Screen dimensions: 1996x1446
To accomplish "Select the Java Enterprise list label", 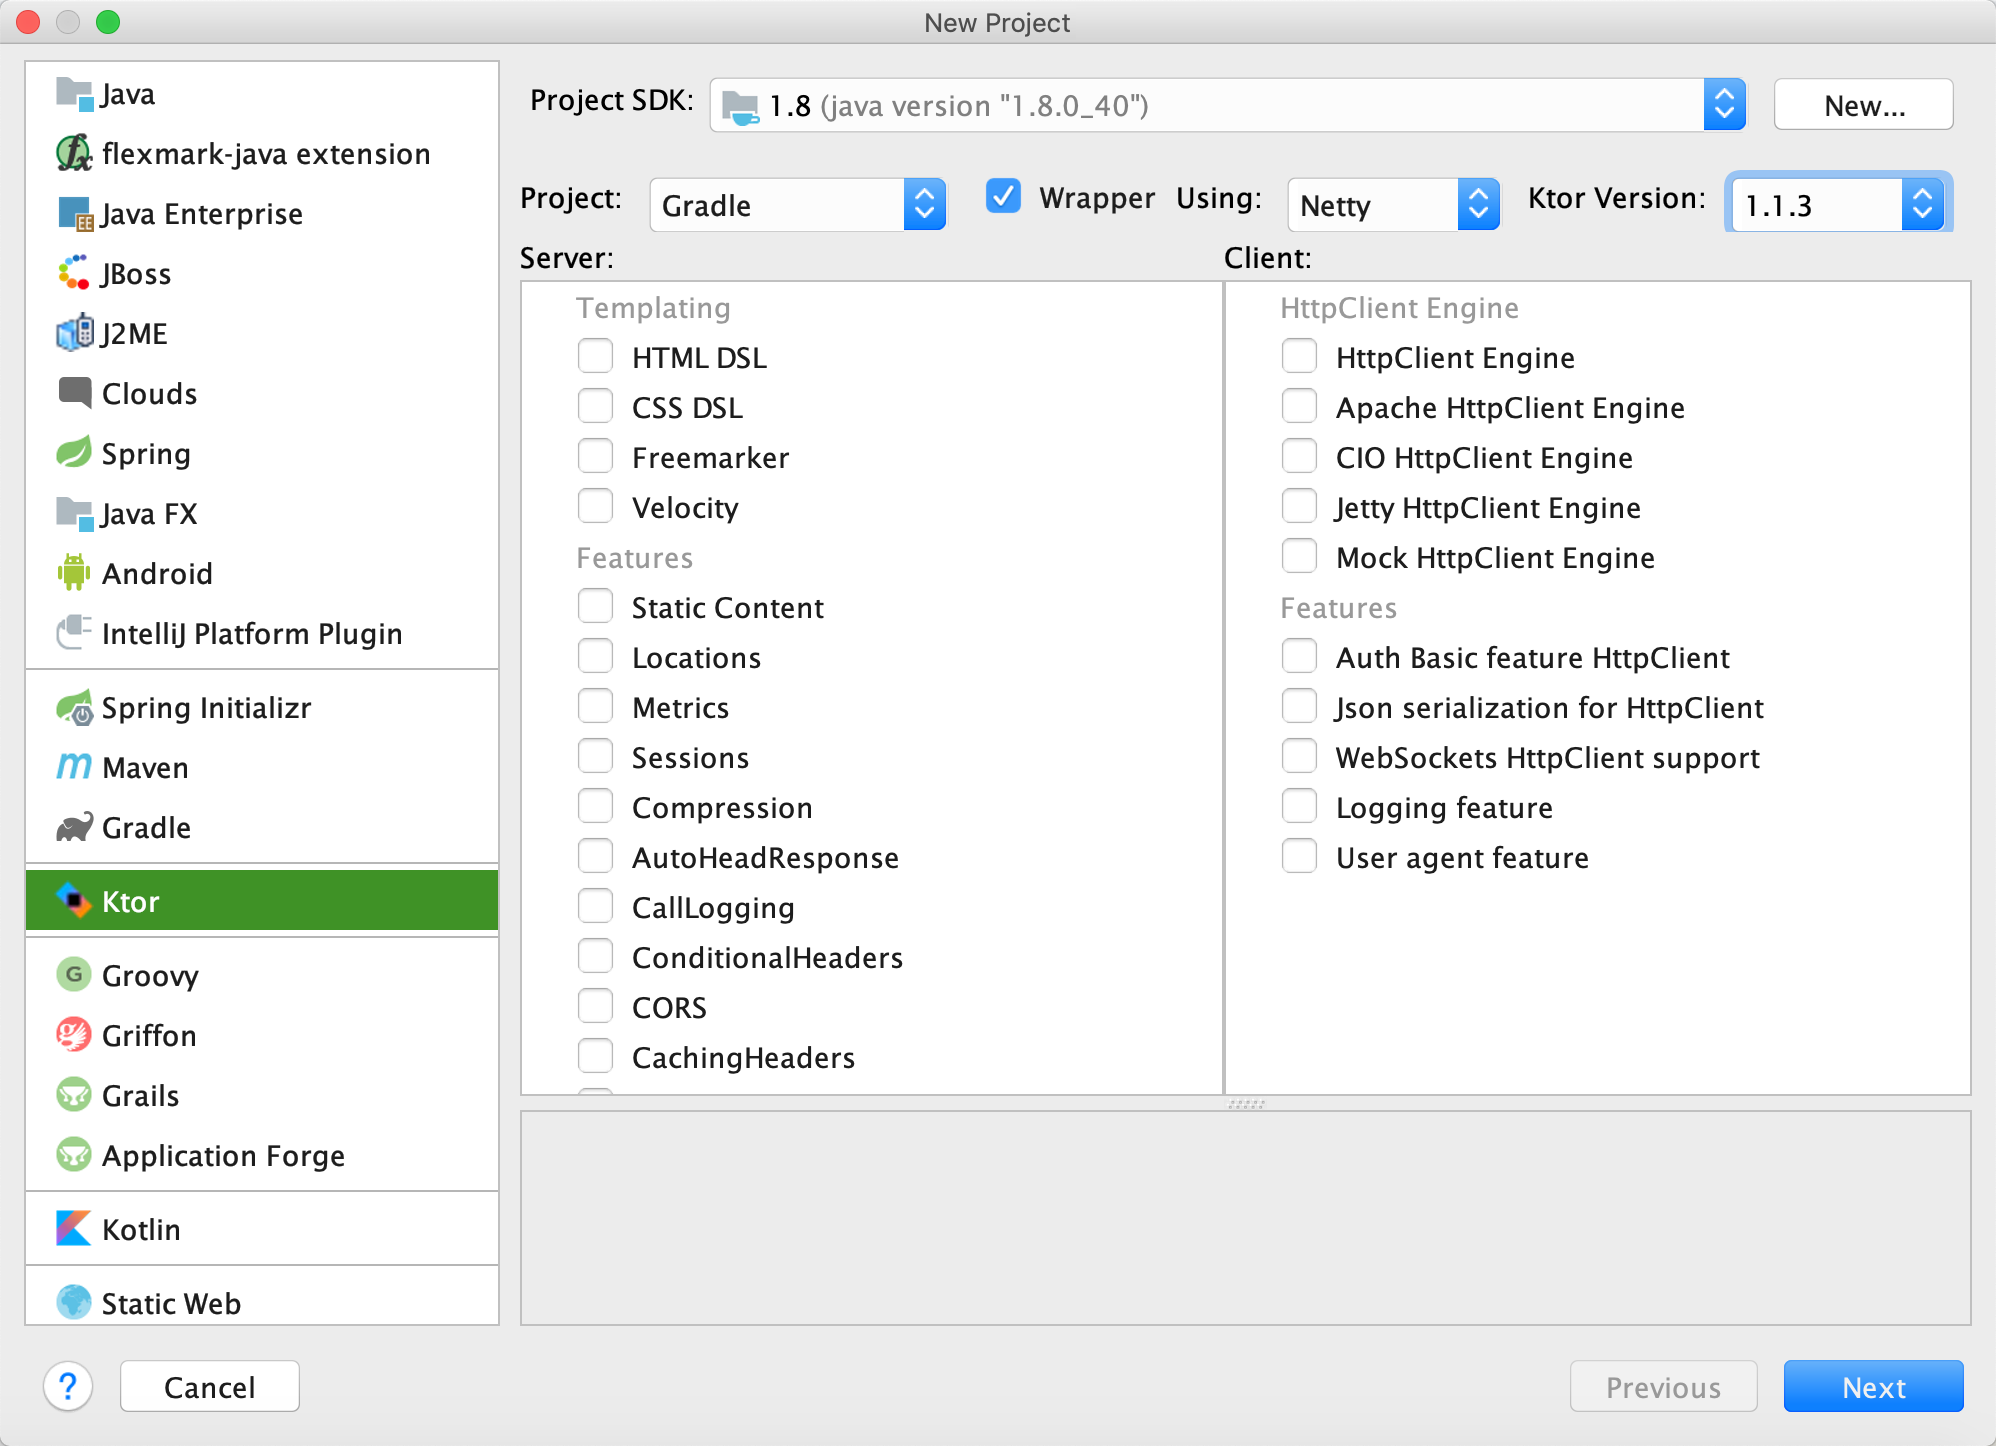I will [202, 214].
